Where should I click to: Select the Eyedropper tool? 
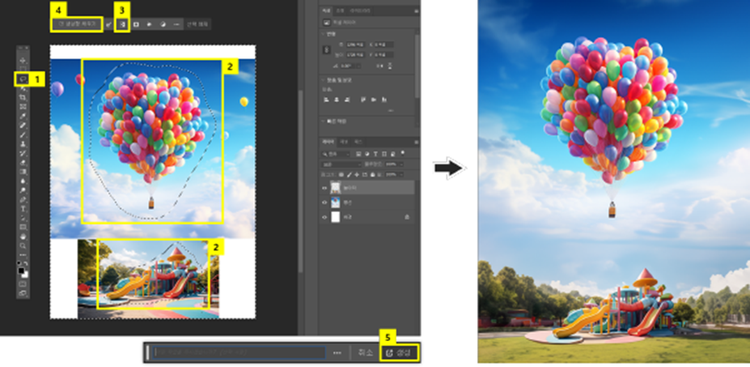[23, 116]
